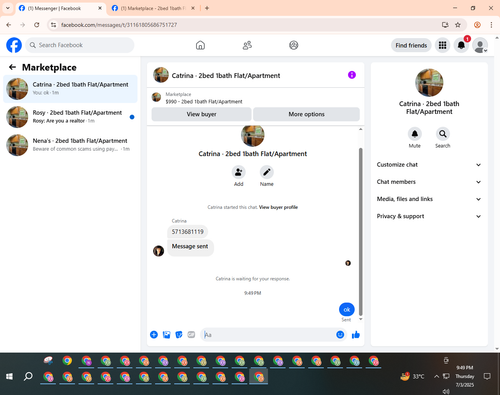Click the Message sent bubble

pos(190,247)
